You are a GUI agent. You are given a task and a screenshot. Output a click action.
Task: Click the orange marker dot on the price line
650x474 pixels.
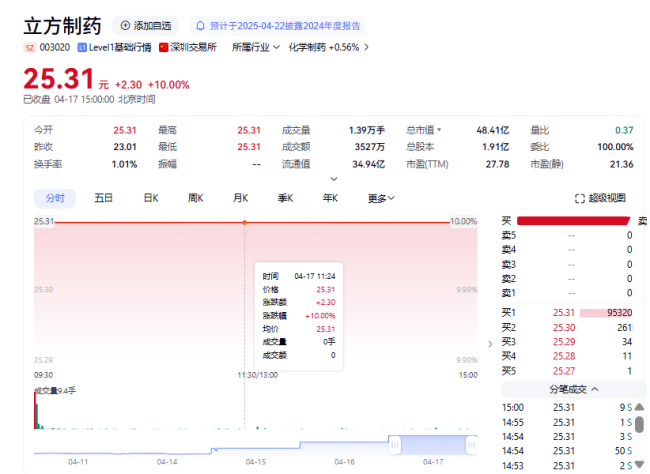[x=245, y=223]
